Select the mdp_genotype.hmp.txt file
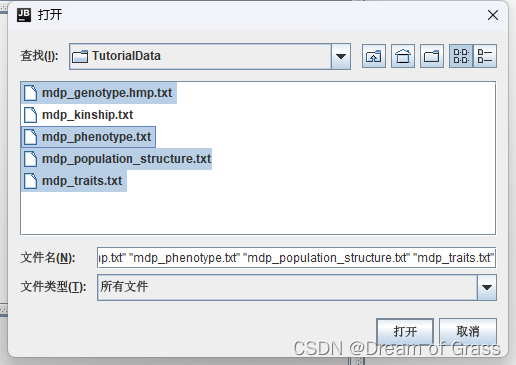The image size is (516, 365). (99, 93)
